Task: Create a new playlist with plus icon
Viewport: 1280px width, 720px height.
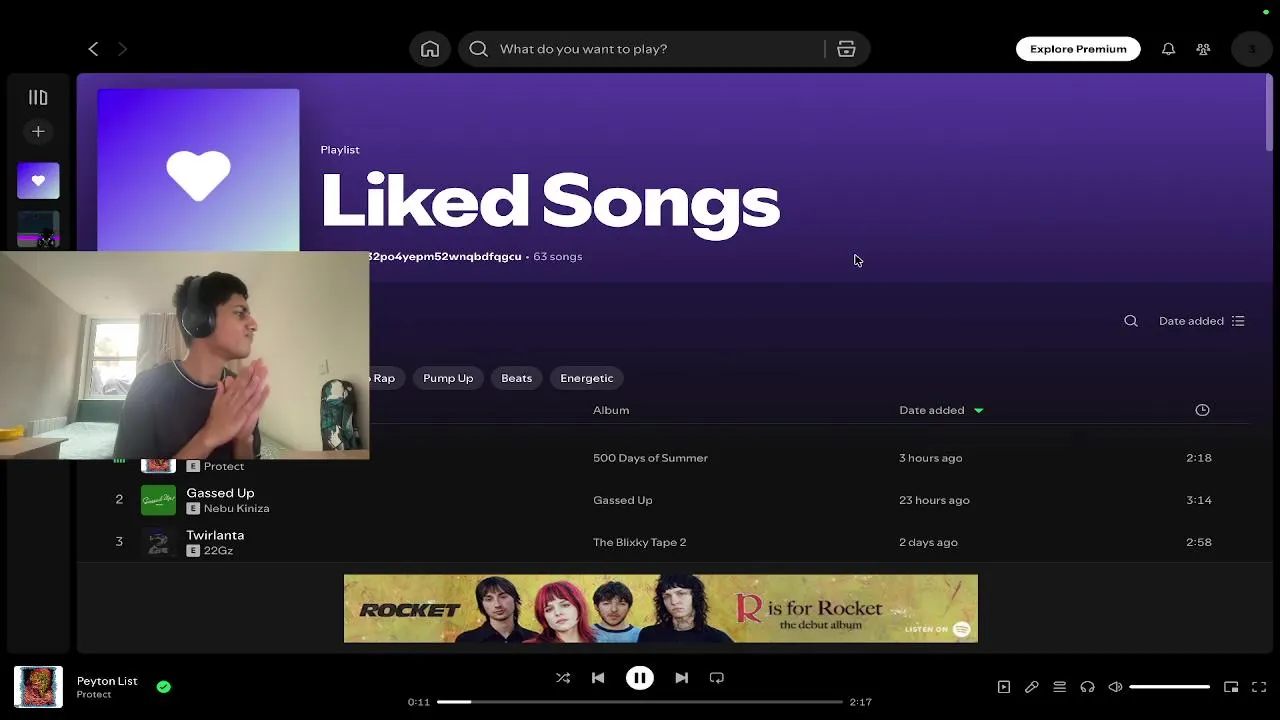Action: tap(38, 131)
